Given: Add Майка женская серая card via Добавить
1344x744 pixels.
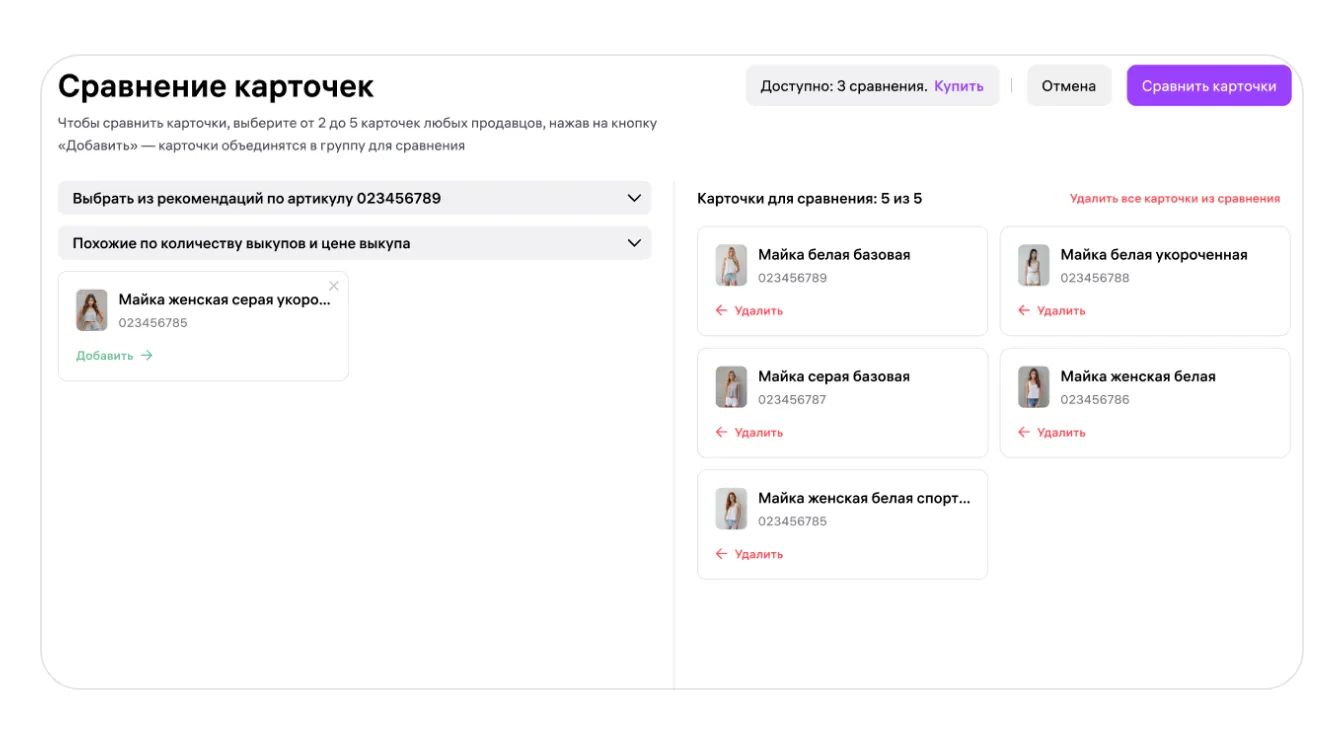Looking at the screenshot, I should click(114, 355).
